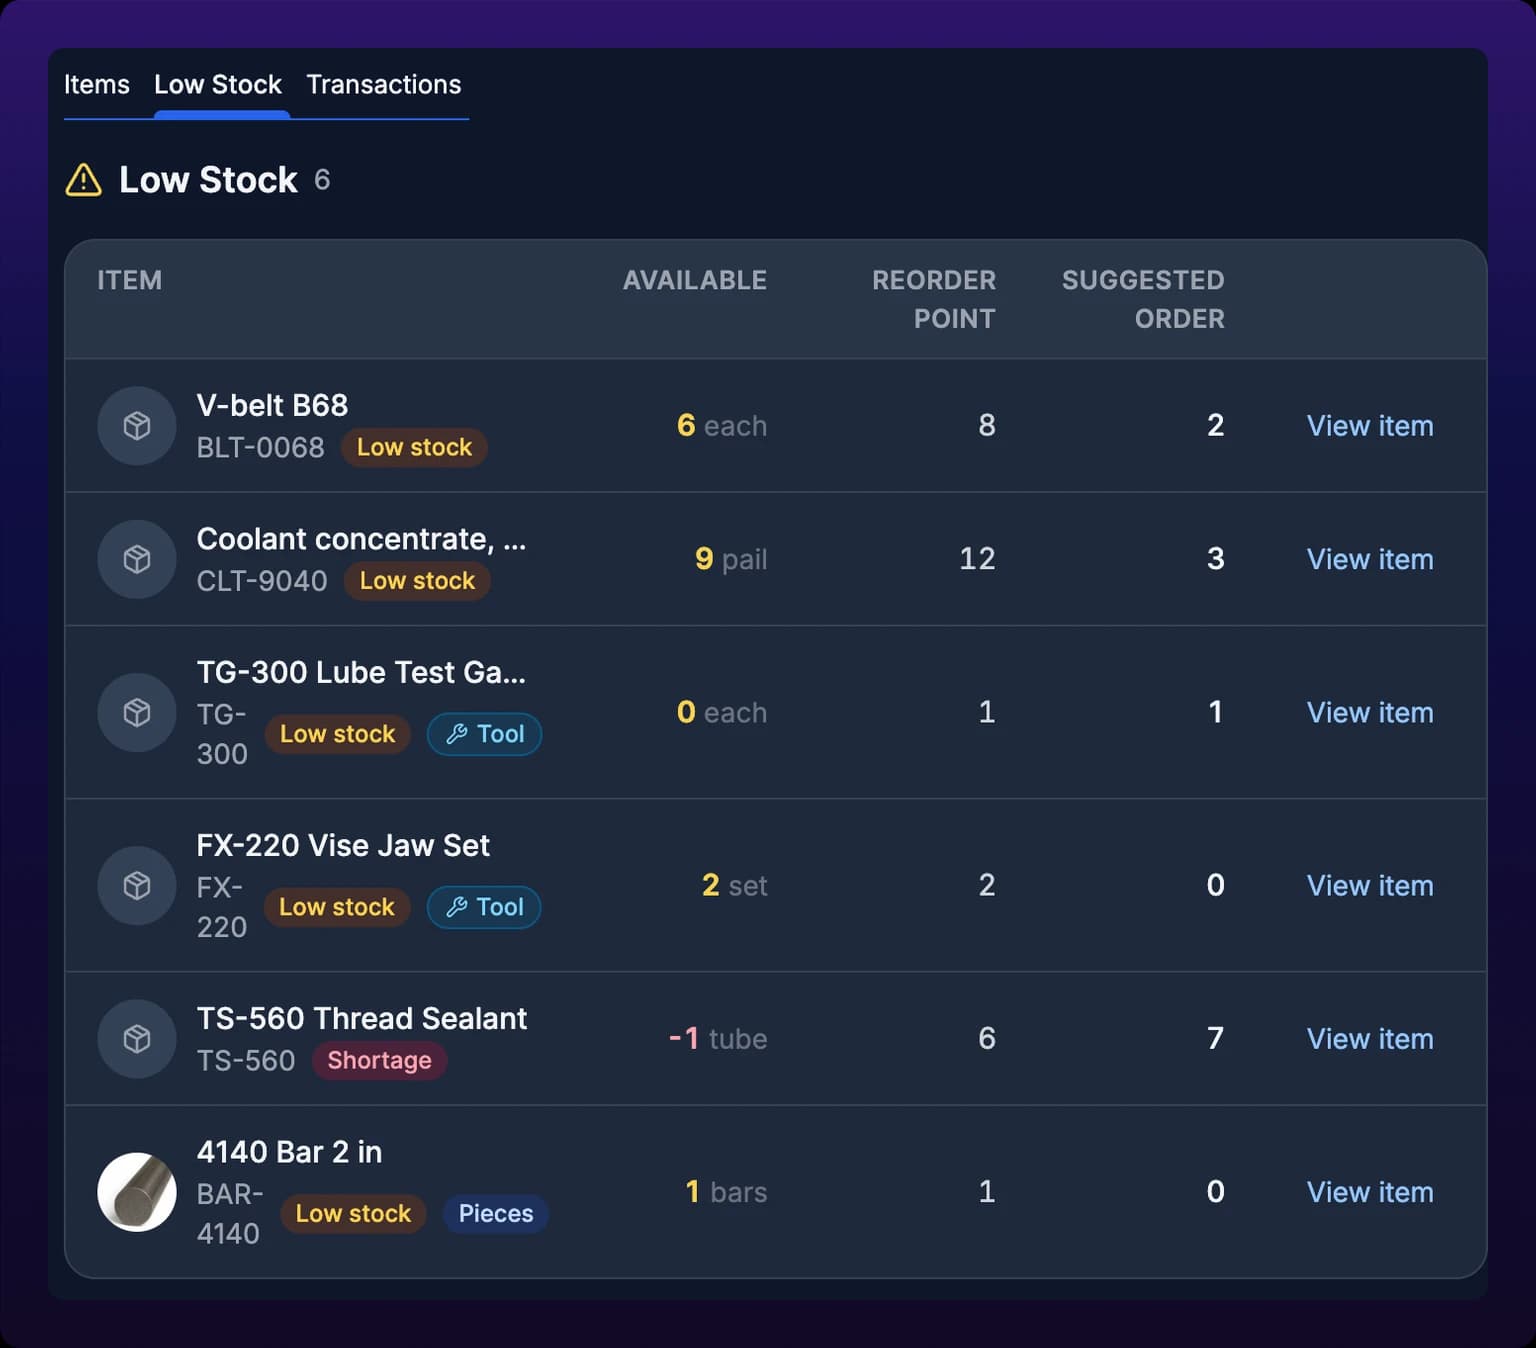Click the 9 pail available quantity

731,559
